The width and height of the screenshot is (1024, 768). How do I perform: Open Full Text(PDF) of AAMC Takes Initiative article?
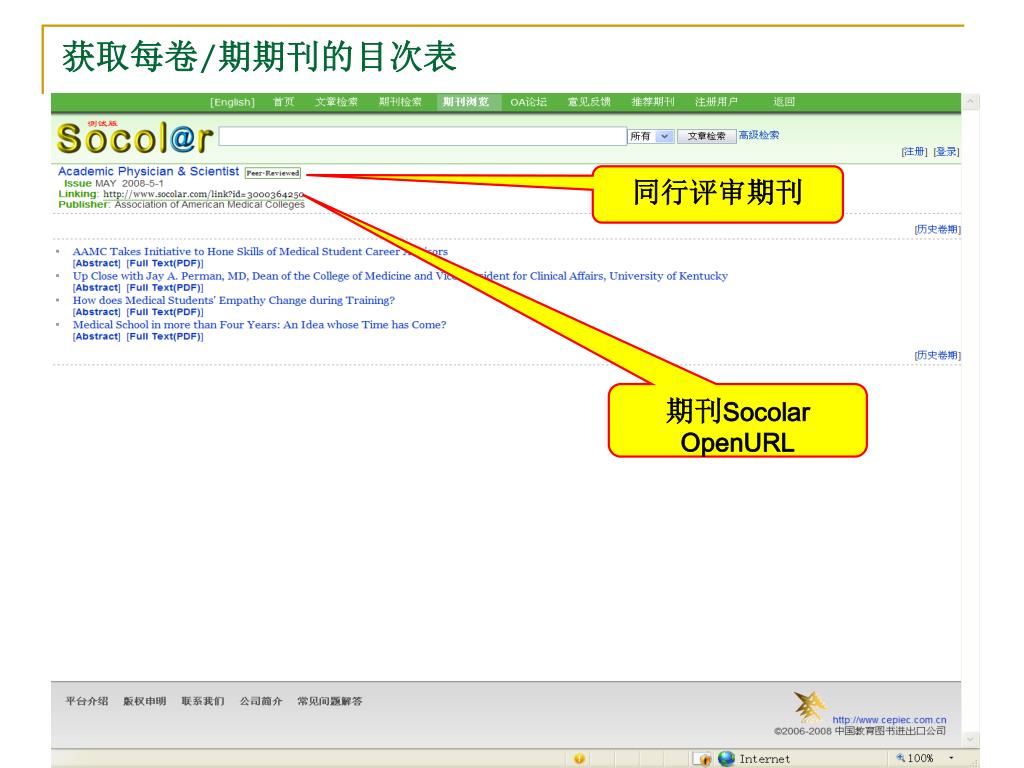coord(165,263)
